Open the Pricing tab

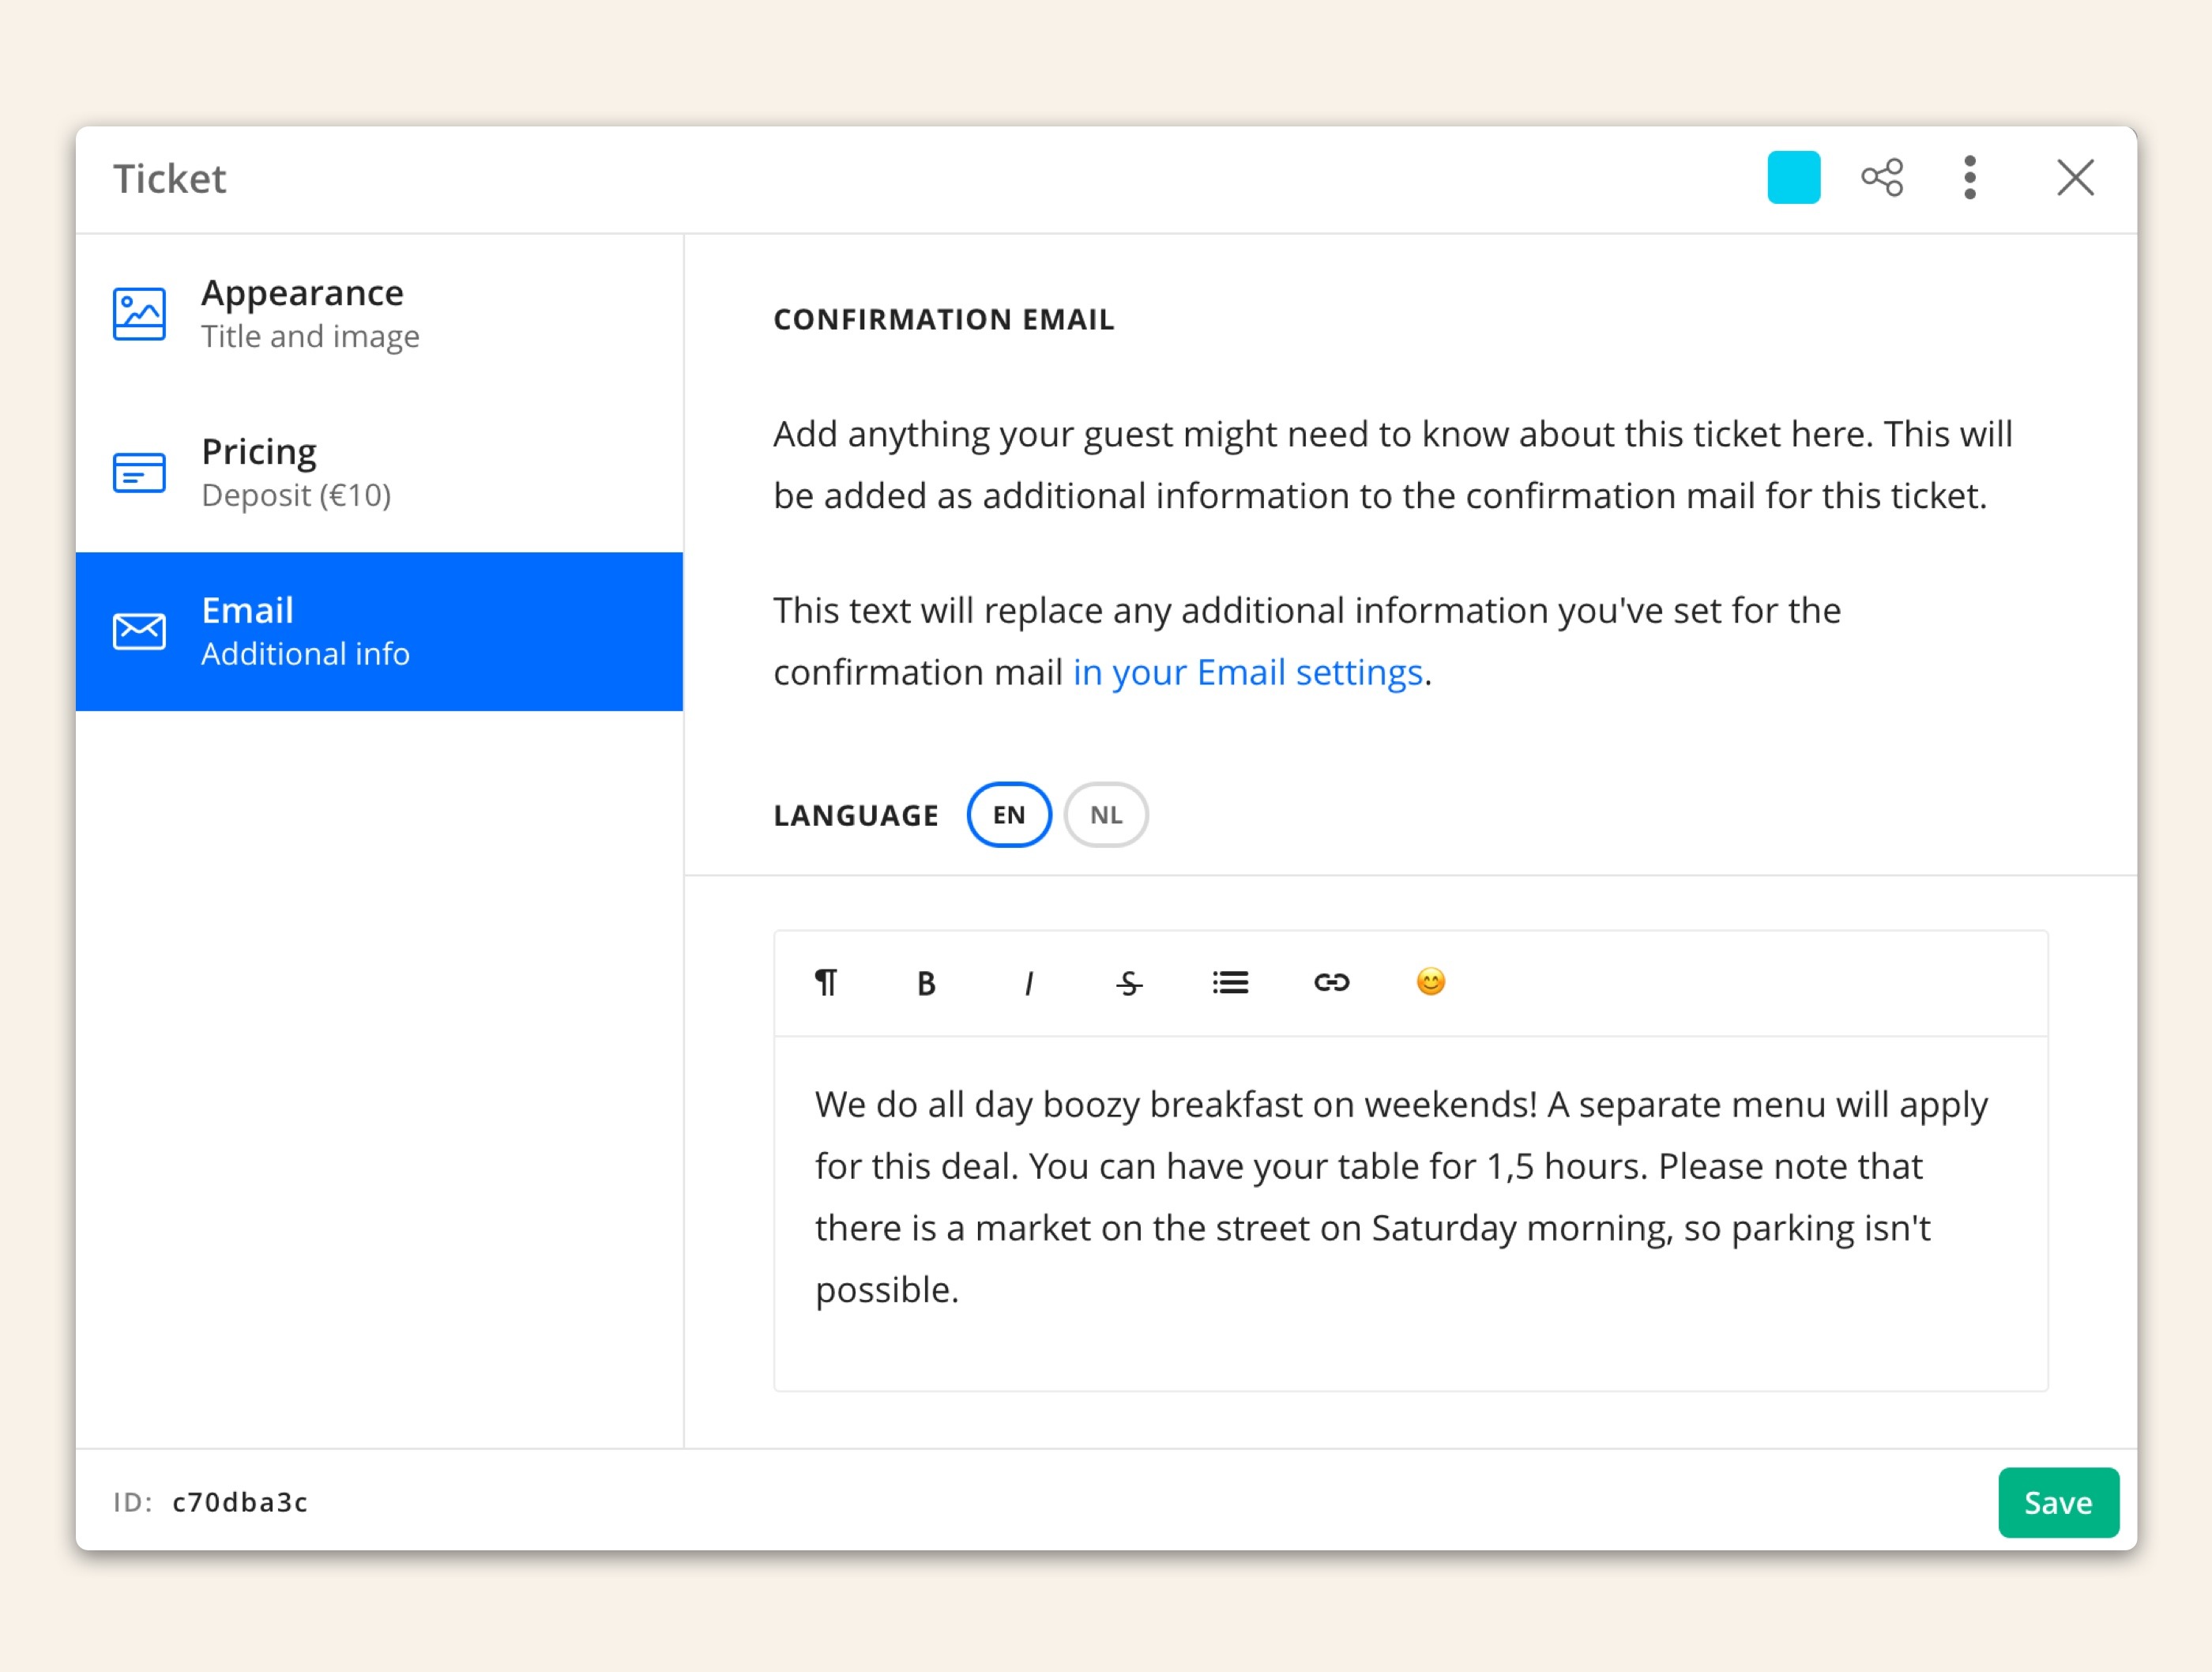tap(379, 472)
